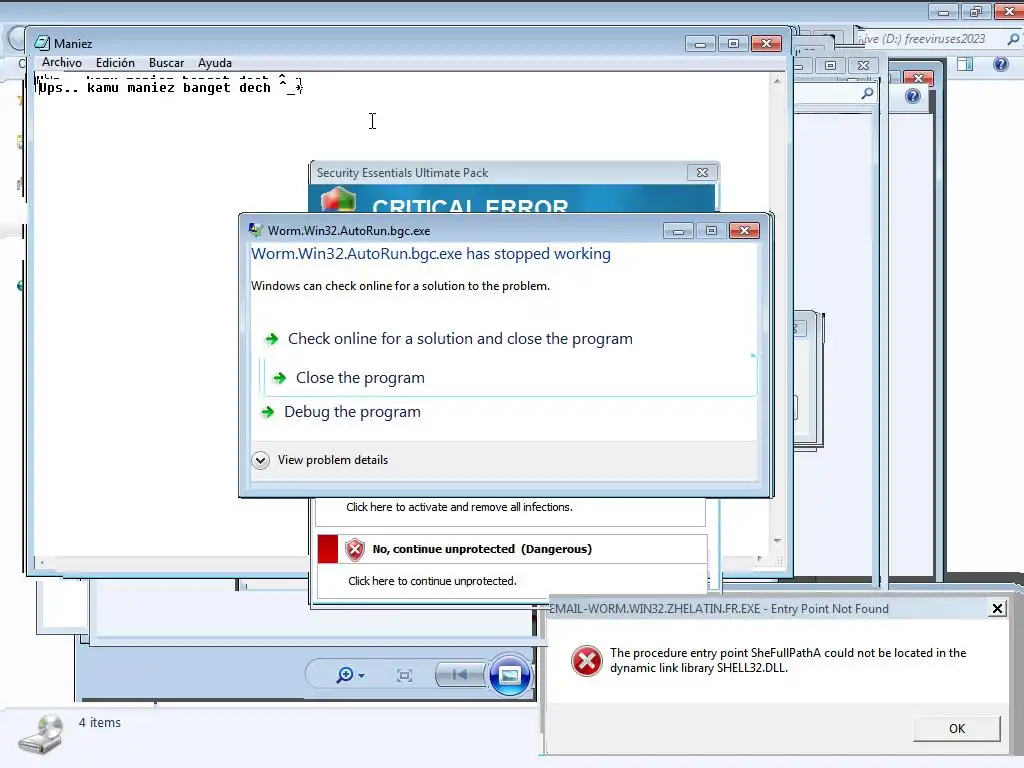Maximize the Maniez window
1024x768 pixels.
(x=733, y=43)
